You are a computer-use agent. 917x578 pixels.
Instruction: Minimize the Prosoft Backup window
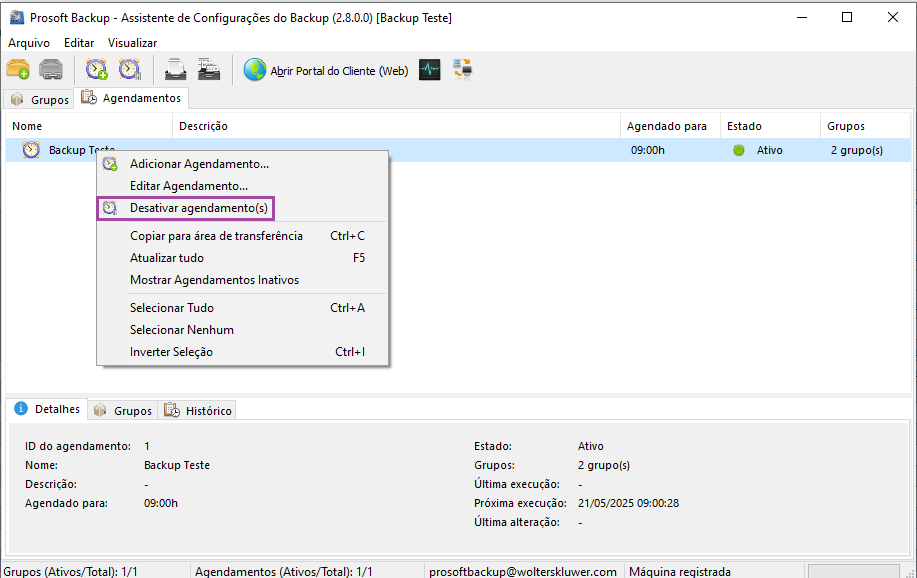[802, 18]
